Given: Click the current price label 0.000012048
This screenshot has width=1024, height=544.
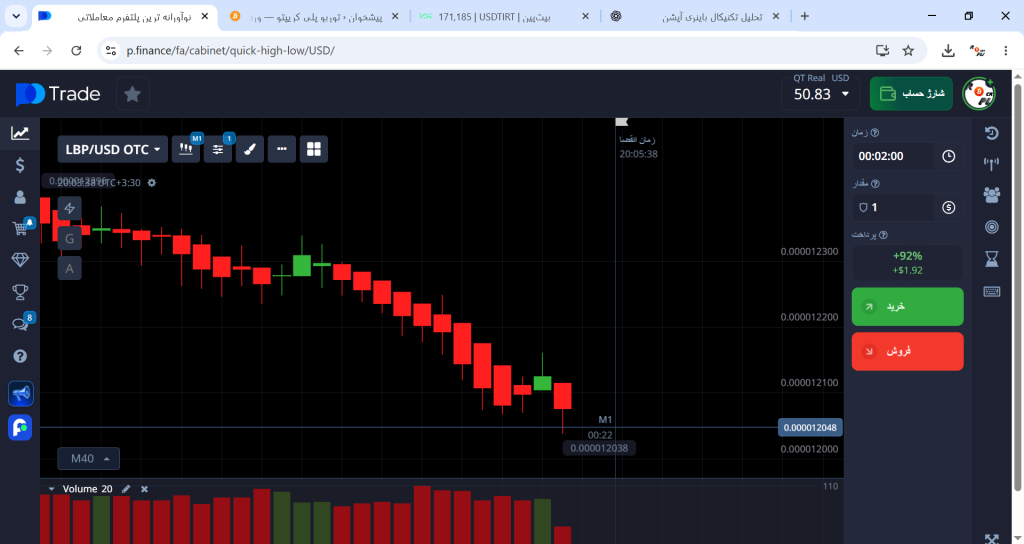Looking at the screenshot, I should click(x=810, y=428).
